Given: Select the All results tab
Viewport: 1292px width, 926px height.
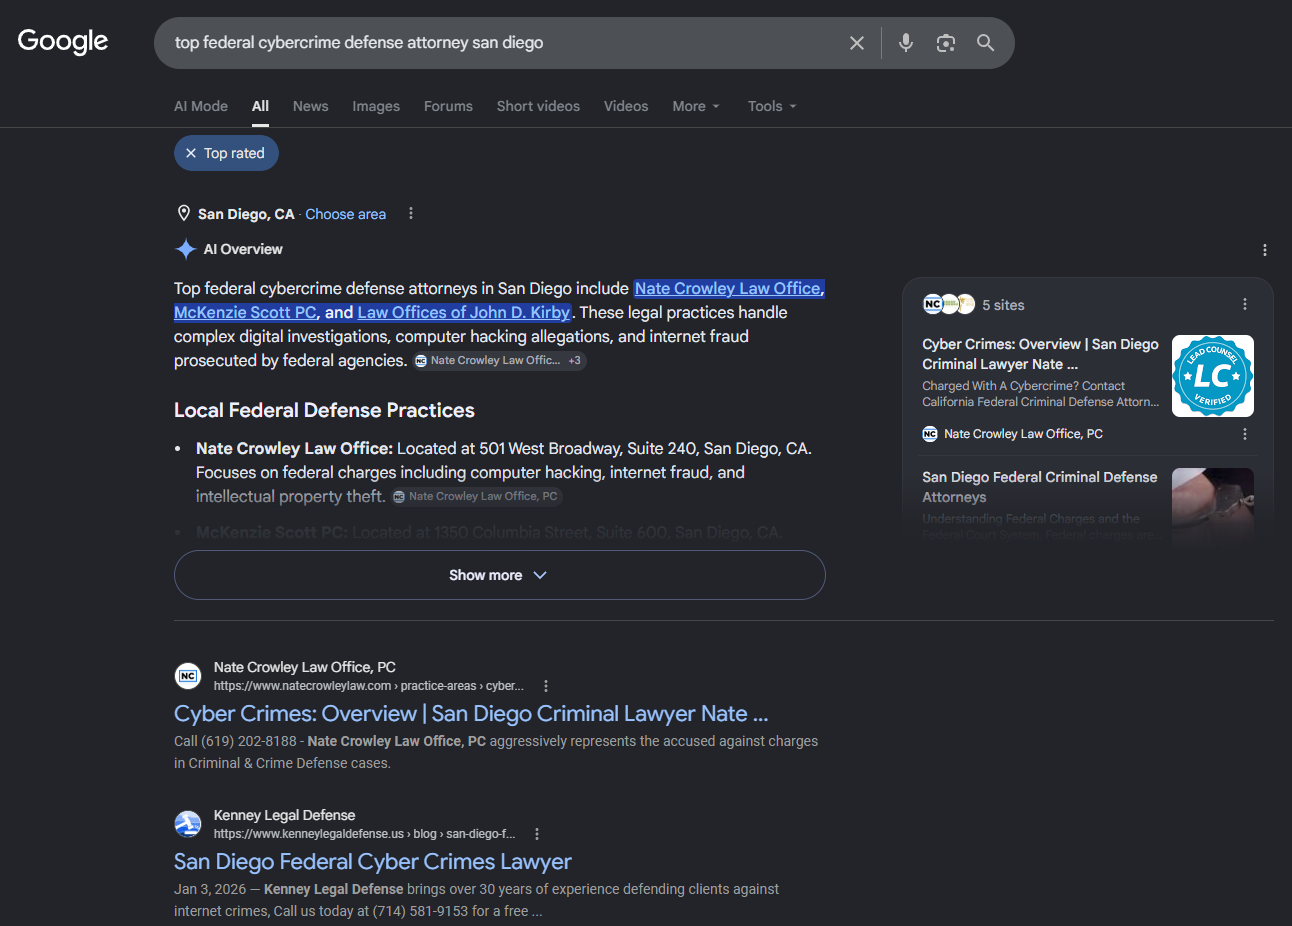Looking at the screenshot, I should point(260,106).
